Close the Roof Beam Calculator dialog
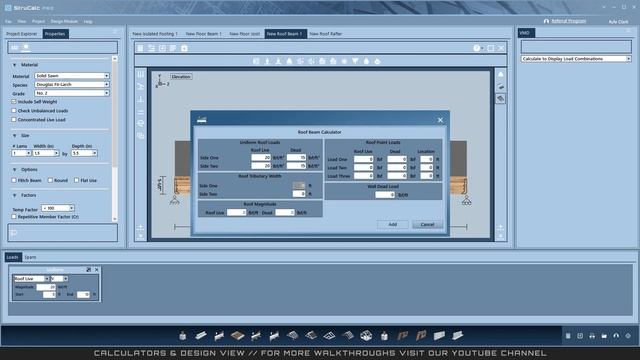This screenshot has width=640, height=360. click(x=440, y=120)
